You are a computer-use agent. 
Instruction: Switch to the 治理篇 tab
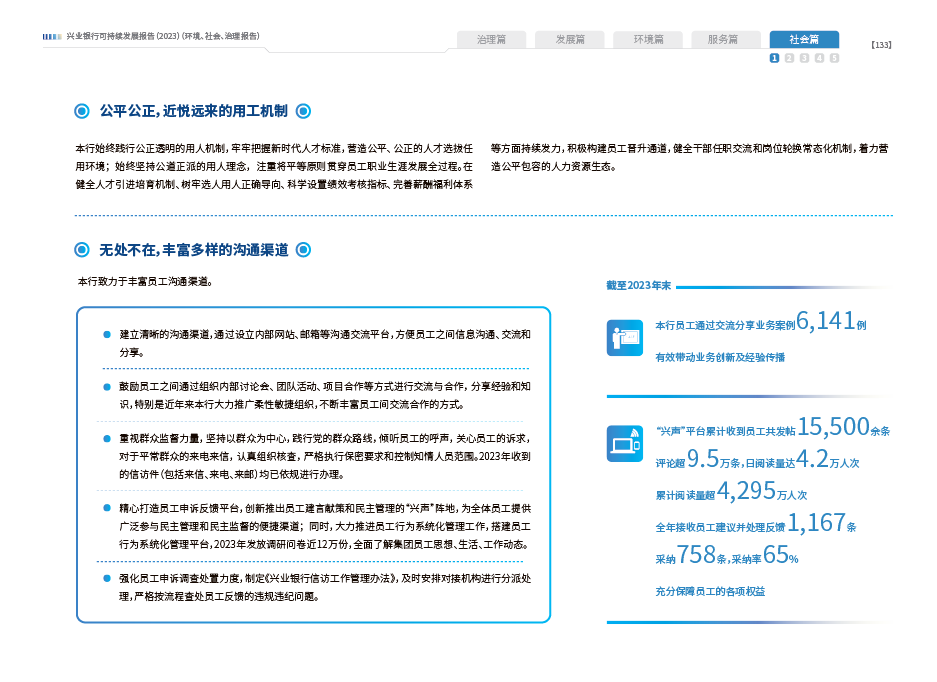tap(491, 40)
